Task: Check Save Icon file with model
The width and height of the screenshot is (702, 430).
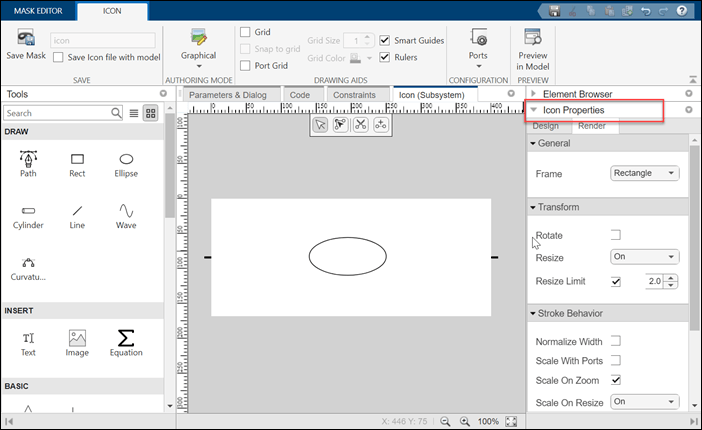Action: pos(58,57)
